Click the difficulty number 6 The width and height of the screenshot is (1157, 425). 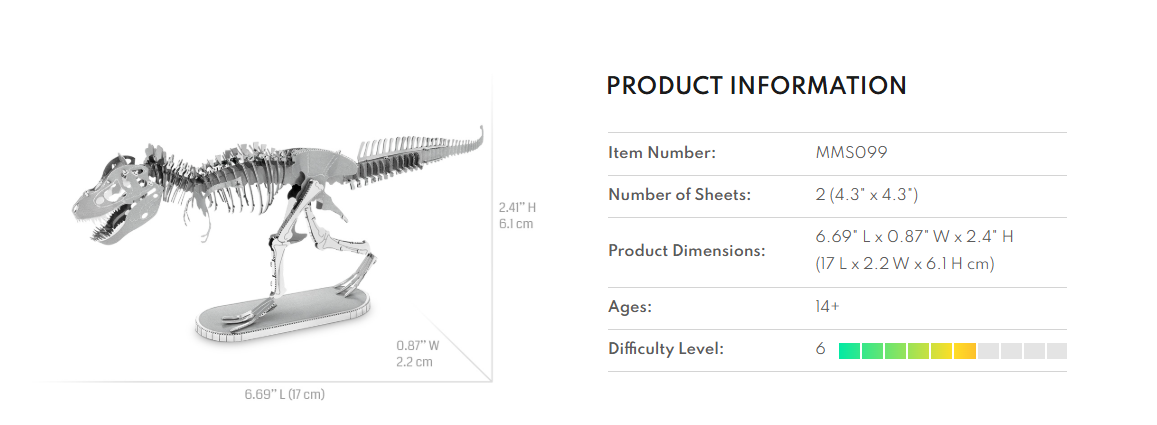coord(820,350)
